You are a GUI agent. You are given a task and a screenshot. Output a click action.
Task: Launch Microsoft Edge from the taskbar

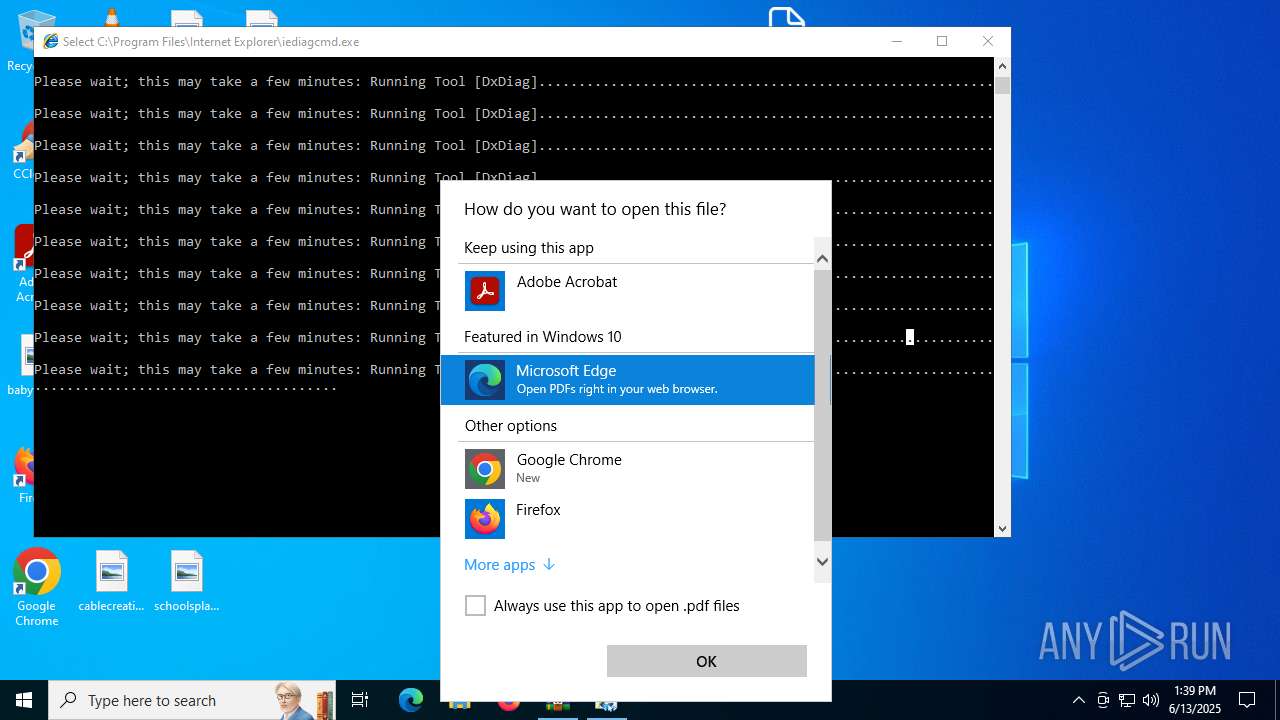coord(411,700)
